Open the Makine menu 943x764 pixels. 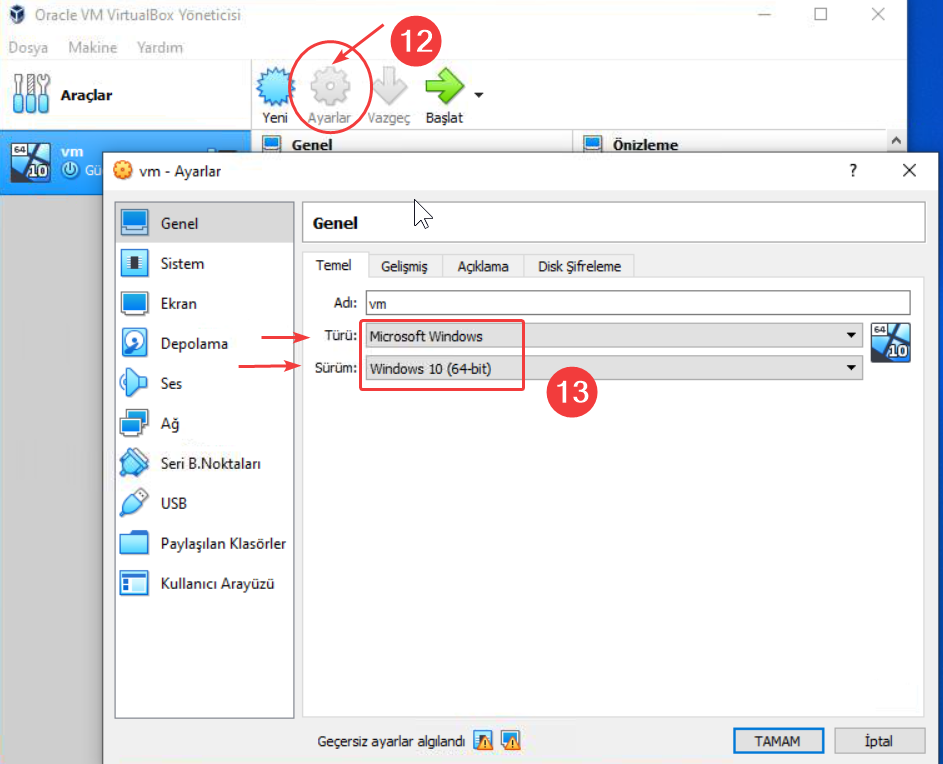click(x=93, y=48)
